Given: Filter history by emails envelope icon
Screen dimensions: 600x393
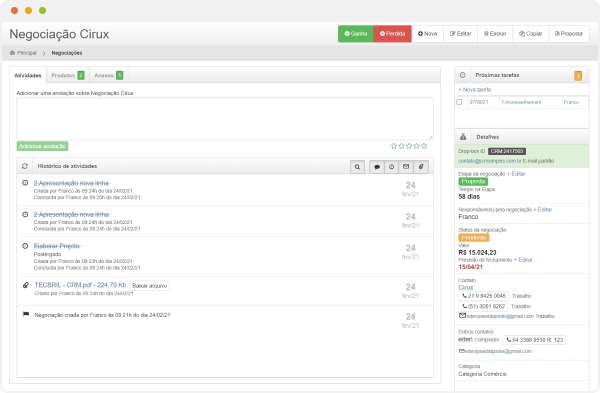Looking at the screenshot, I should 406,167.
